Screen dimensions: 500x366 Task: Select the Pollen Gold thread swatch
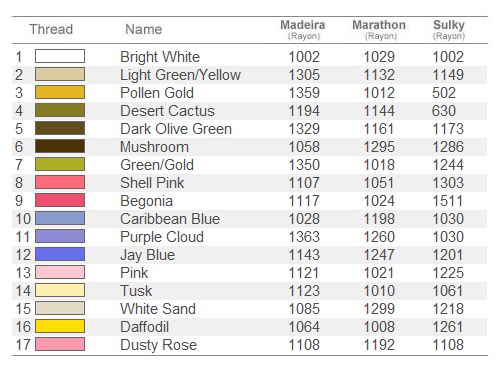point(60,92)
